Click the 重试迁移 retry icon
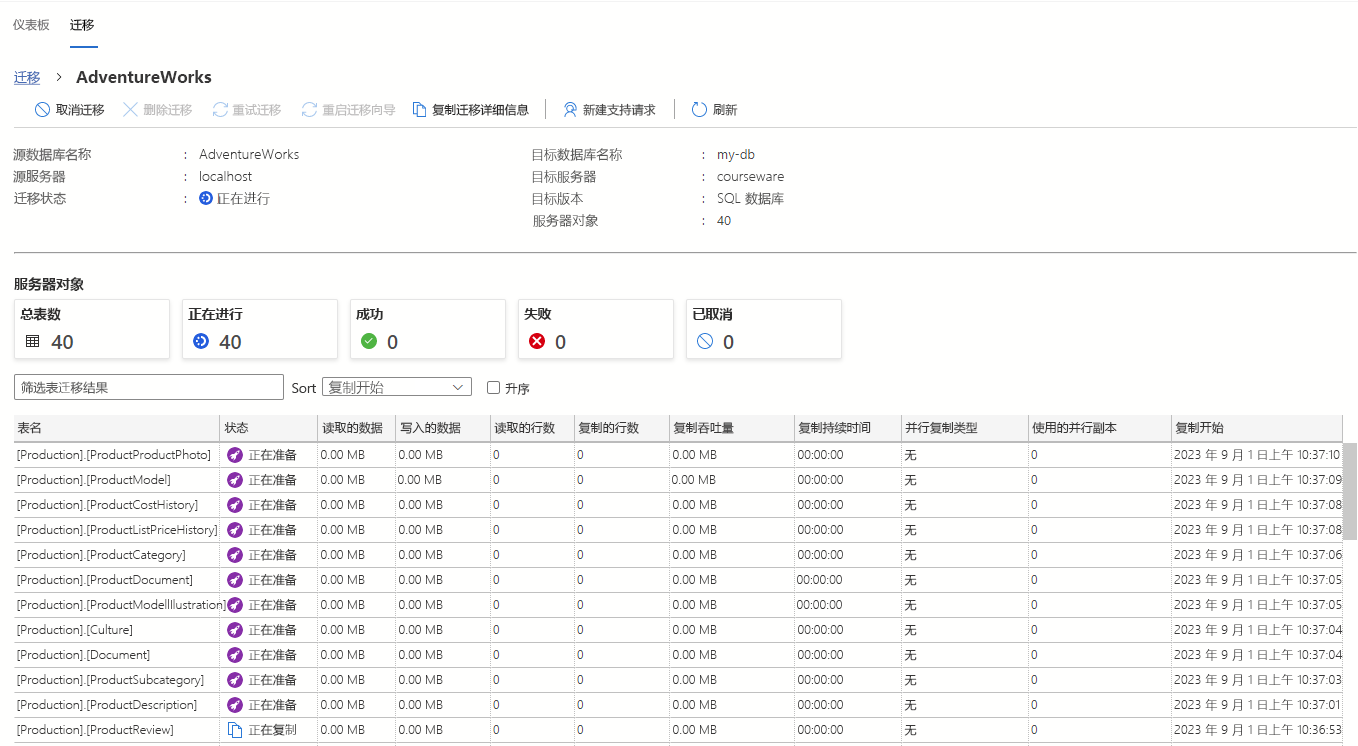This screenshot has width=1358, height=746. (219, 109)
